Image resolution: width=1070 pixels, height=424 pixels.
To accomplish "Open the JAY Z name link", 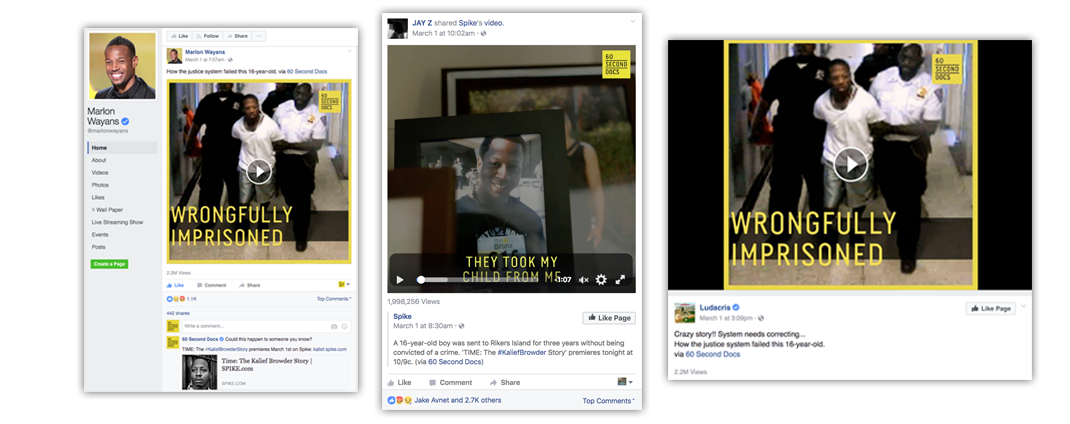I will 421,23.
